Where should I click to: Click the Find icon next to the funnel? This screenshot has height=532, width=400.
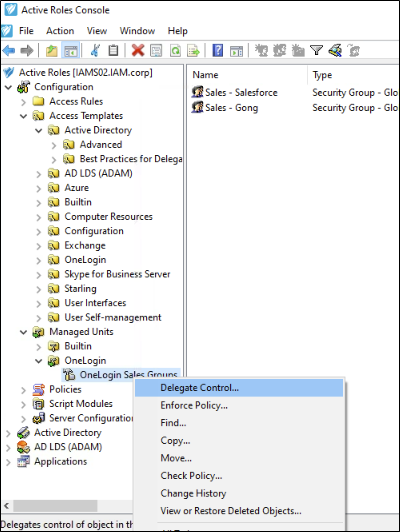click(x=335, y=51)
